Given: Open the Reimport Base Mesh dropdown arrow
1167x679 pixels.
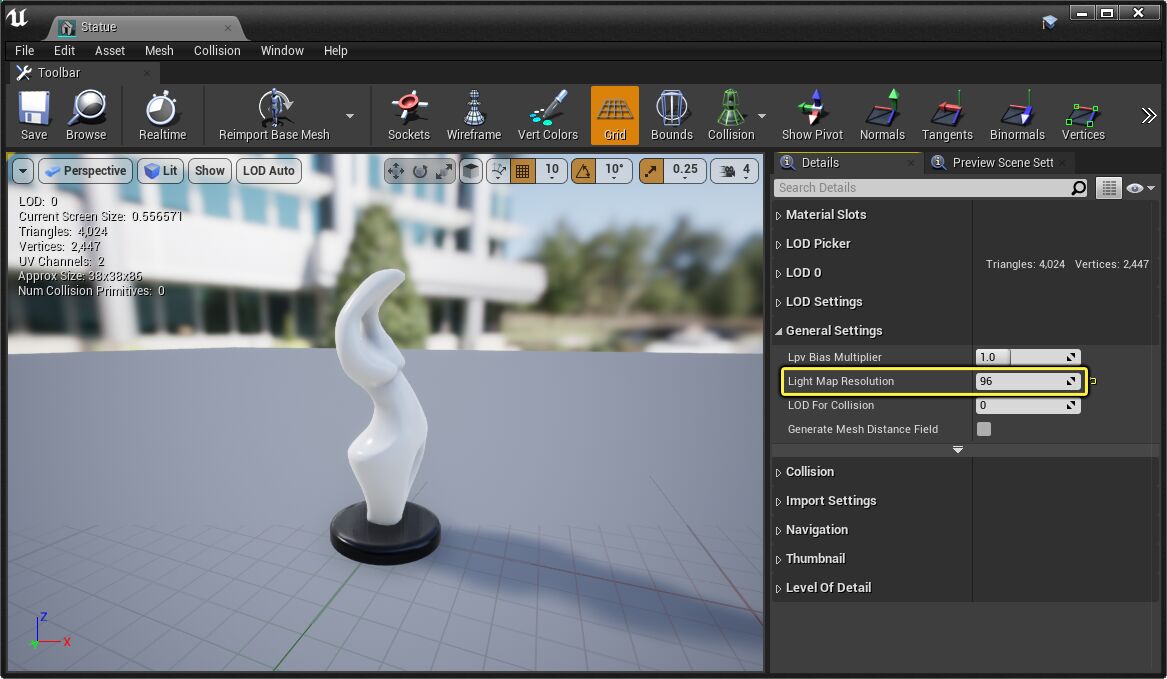Looking at the screenshot, I should coord(350,116).
